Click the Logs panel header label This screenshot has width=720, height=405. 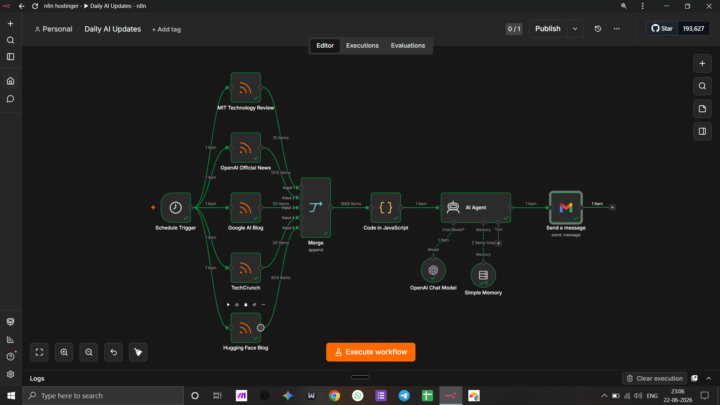tap(37, 378)
